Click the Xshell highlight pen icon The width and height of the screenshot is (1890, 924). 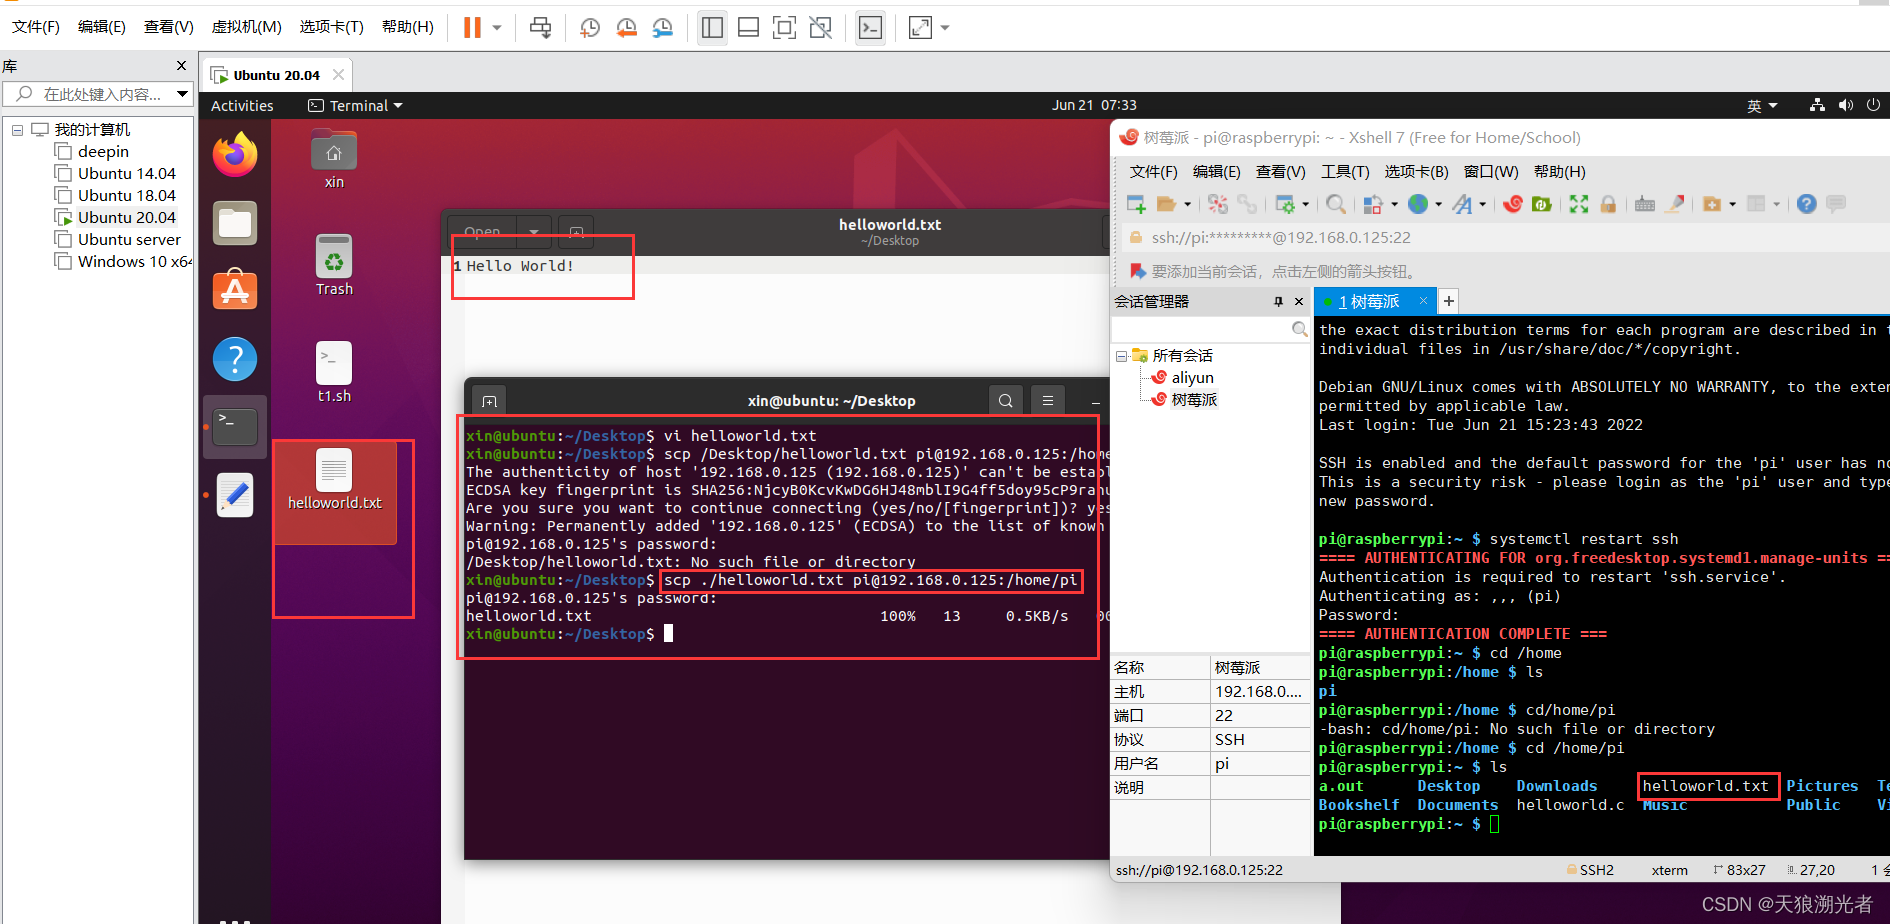[x=1675, y=204]
